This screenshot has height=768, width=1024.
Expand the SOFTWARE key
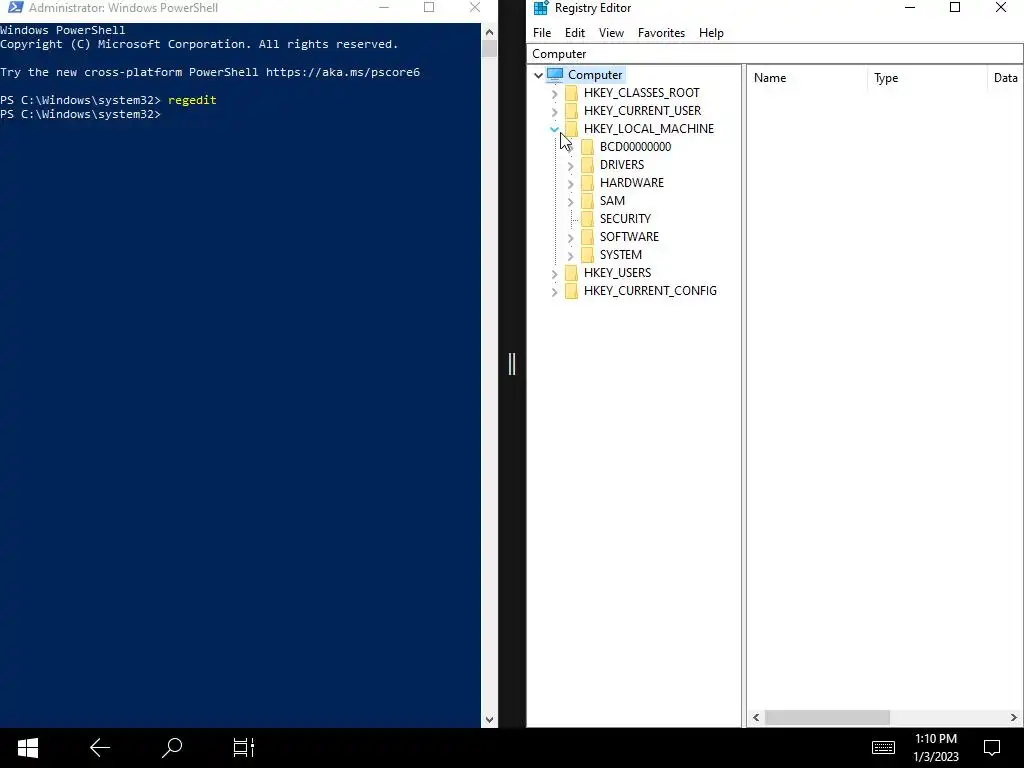[570, 238]
